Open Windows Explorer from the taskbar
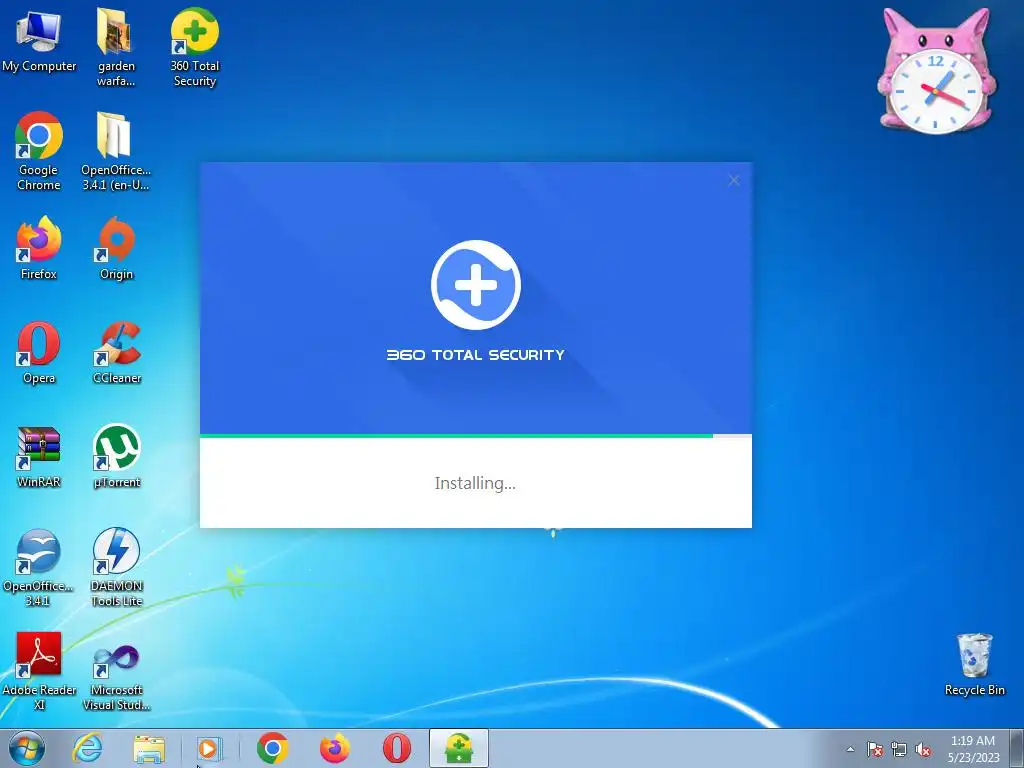The image size is (1024, 768). click(x=149, y=748)
